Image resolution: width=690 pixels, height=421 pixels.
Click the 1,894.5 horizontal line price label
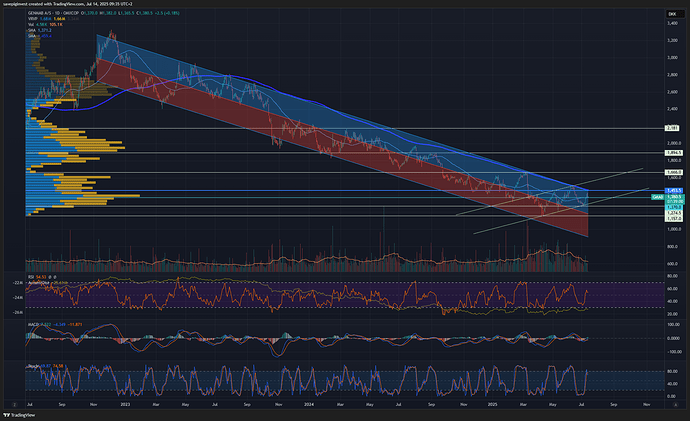coord(674,153)
